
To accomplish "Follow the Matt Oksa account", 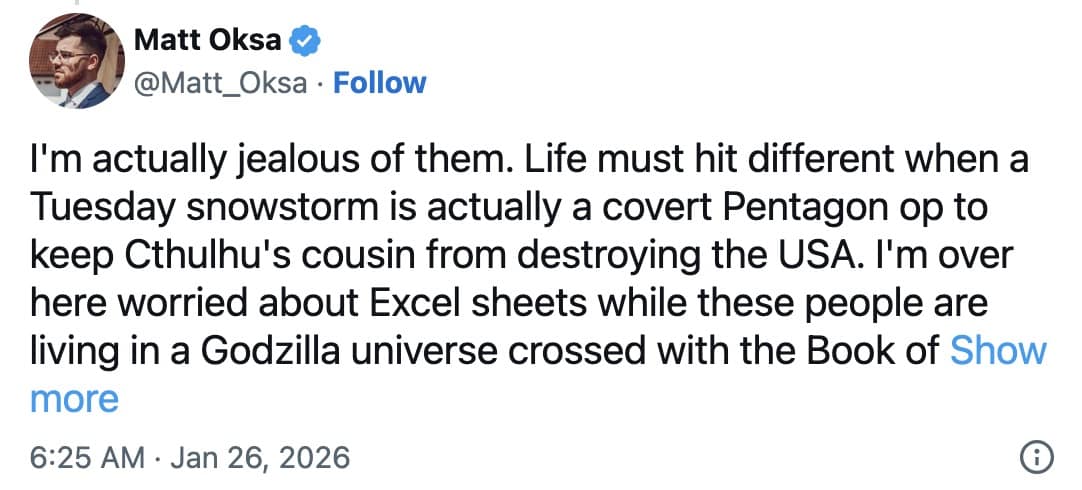I will tap(379, 82).
